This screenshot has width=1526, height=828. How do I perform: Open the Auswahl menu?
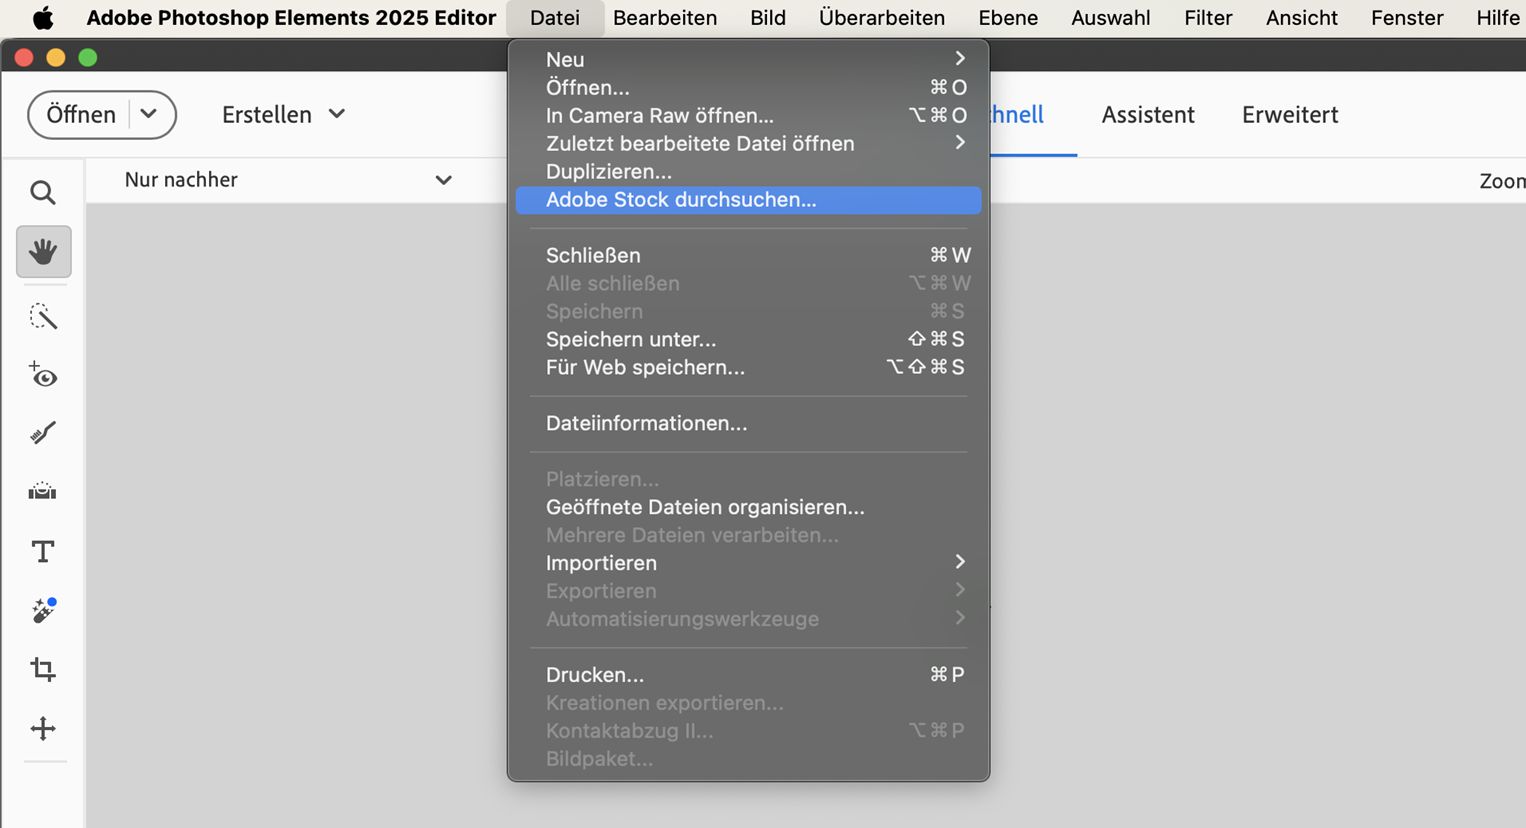(1111, 18)
